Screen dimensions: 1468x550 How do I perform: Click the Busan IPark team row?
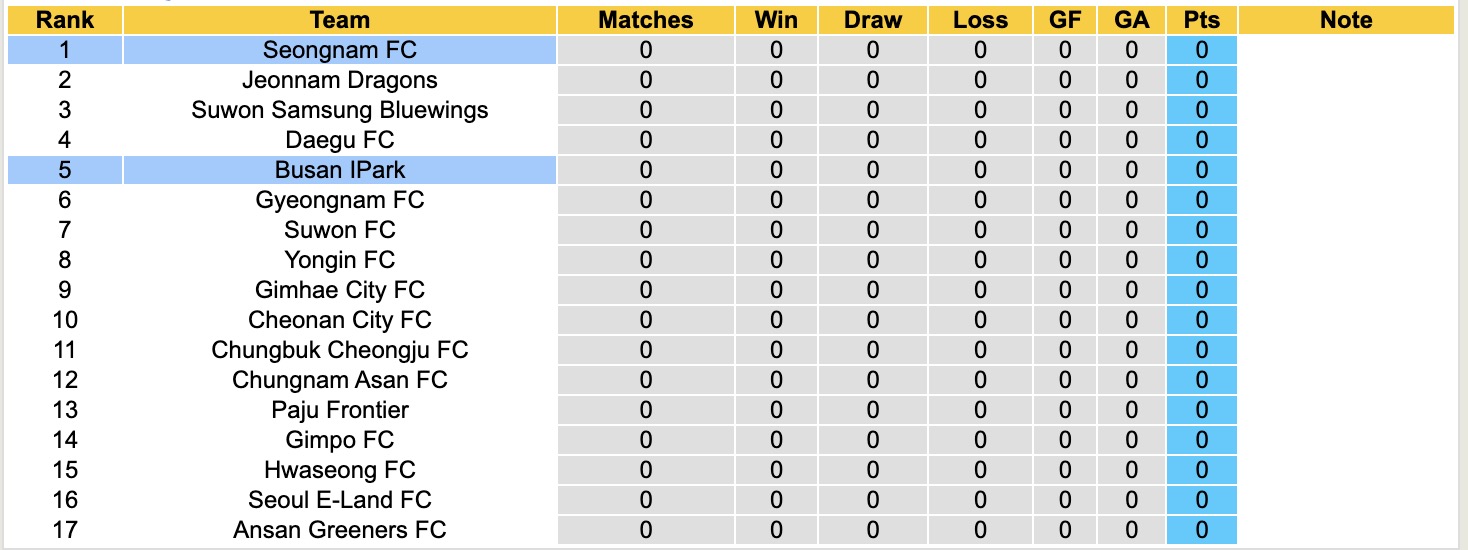340,170
